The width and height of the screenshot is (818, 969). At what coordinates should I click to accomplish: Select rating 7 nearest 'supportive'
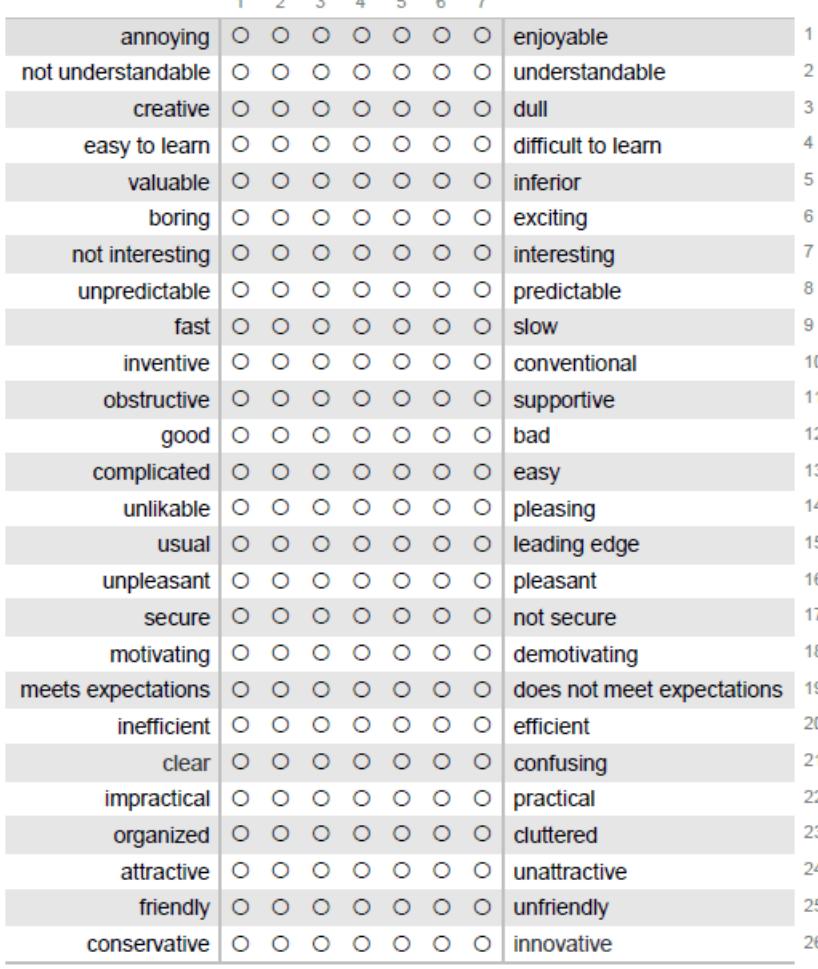click(482, 399)
